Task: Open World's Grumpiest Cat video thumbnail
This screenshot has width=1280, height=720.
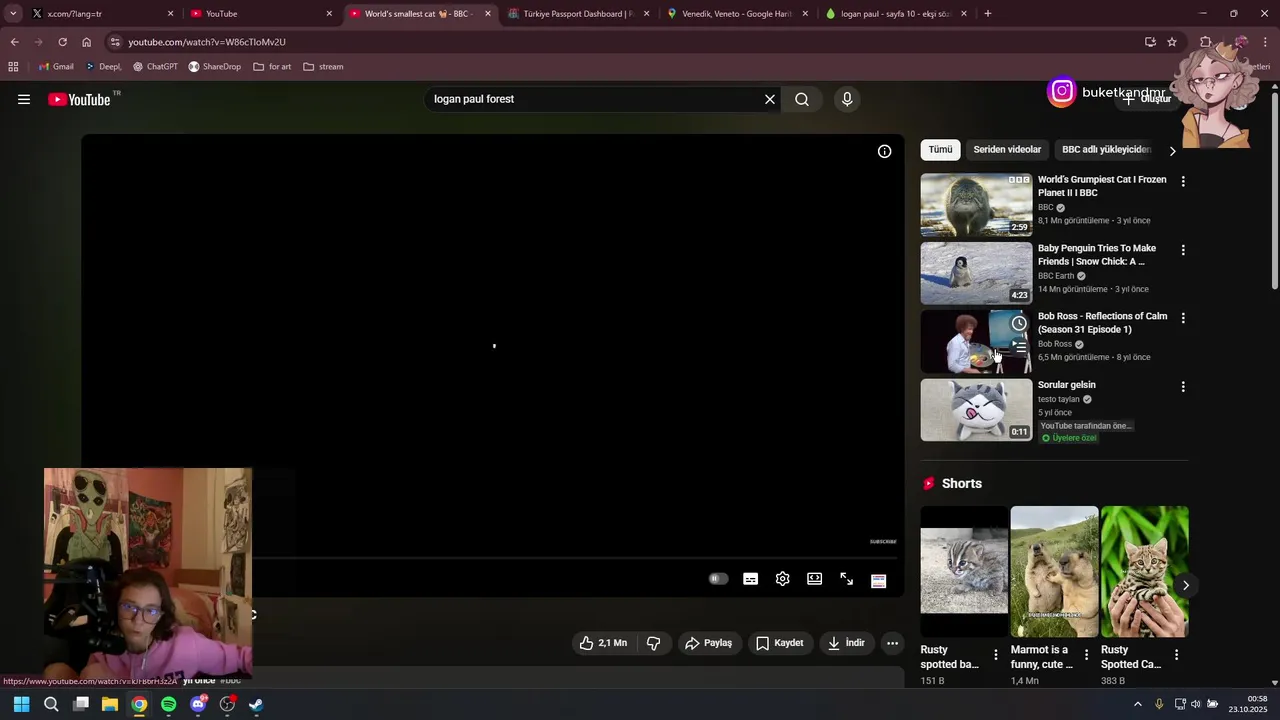Action: pyautogui.click(x=976, y=205)
